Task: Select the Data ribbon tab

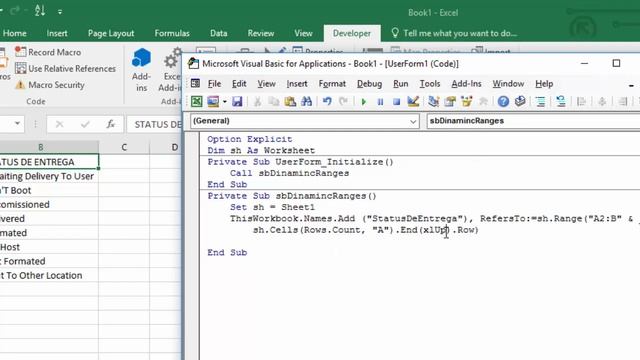Action: (218, 33)
